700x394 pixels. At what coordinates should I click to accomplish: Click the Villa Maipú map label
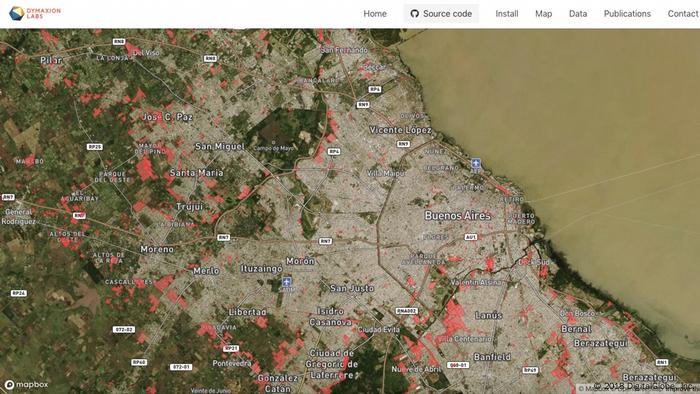point(387,173)
